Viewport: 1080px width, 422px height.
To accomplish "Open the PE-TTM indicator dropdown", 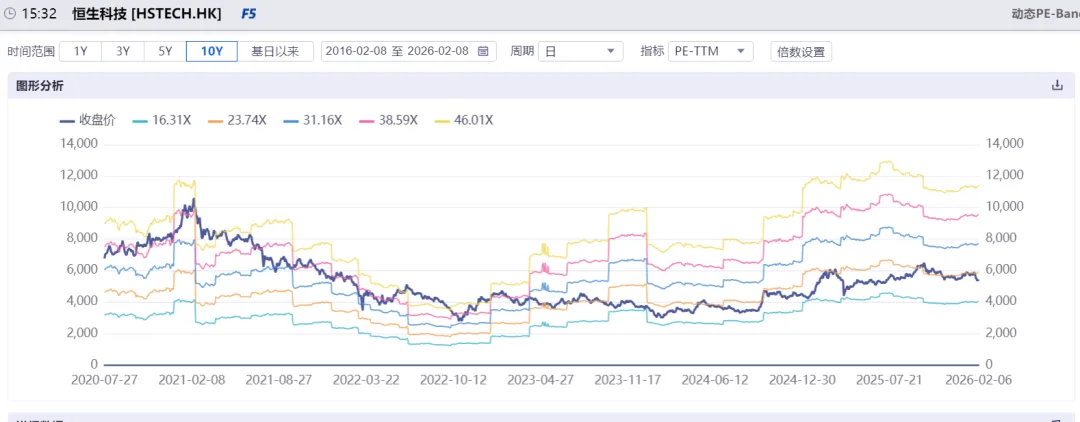I will coord(710,51).
